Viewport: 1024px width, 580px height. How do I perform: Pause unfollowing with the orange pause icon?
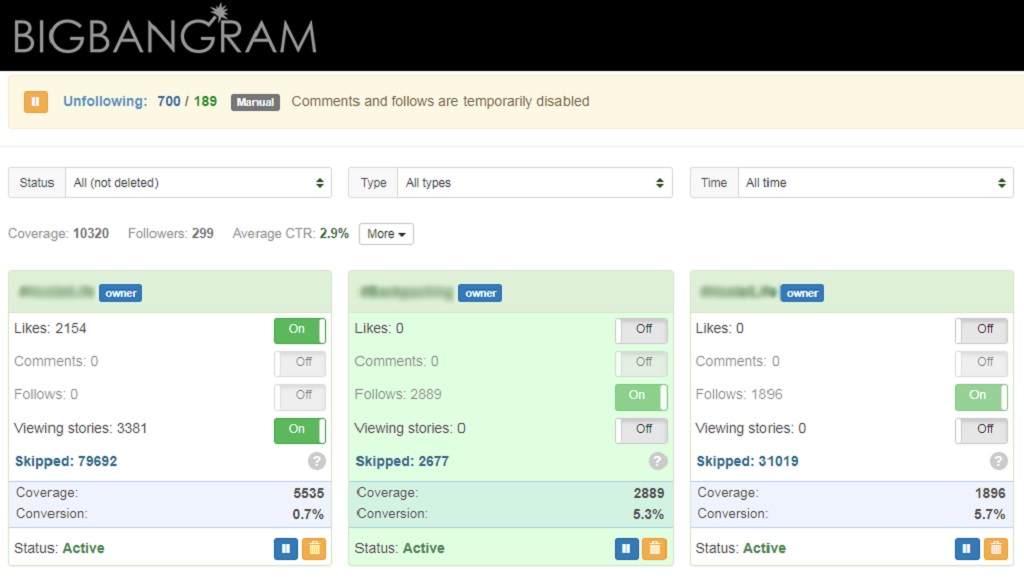[36, 101]
